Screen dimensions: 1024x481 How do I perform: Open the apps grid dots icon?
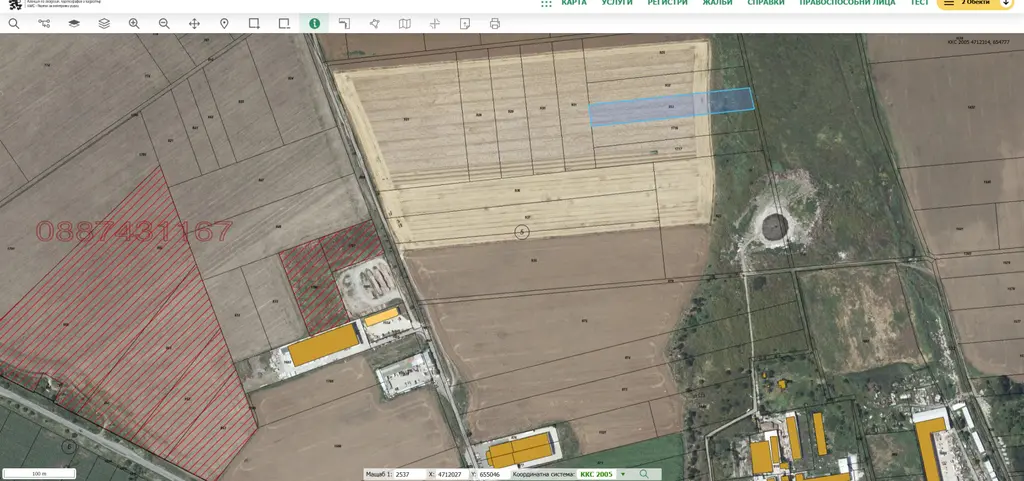pyautogui.click(x=546, y=4)
